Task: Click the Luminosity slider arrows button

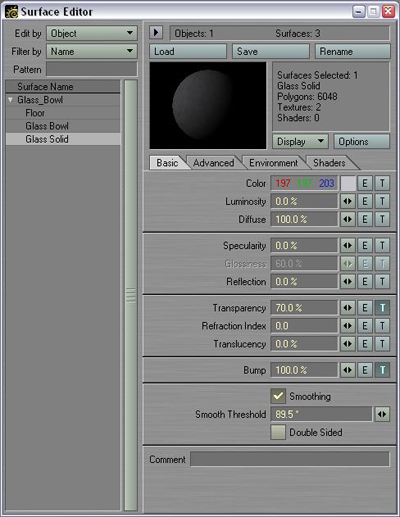Action: (x=347, y=201)
